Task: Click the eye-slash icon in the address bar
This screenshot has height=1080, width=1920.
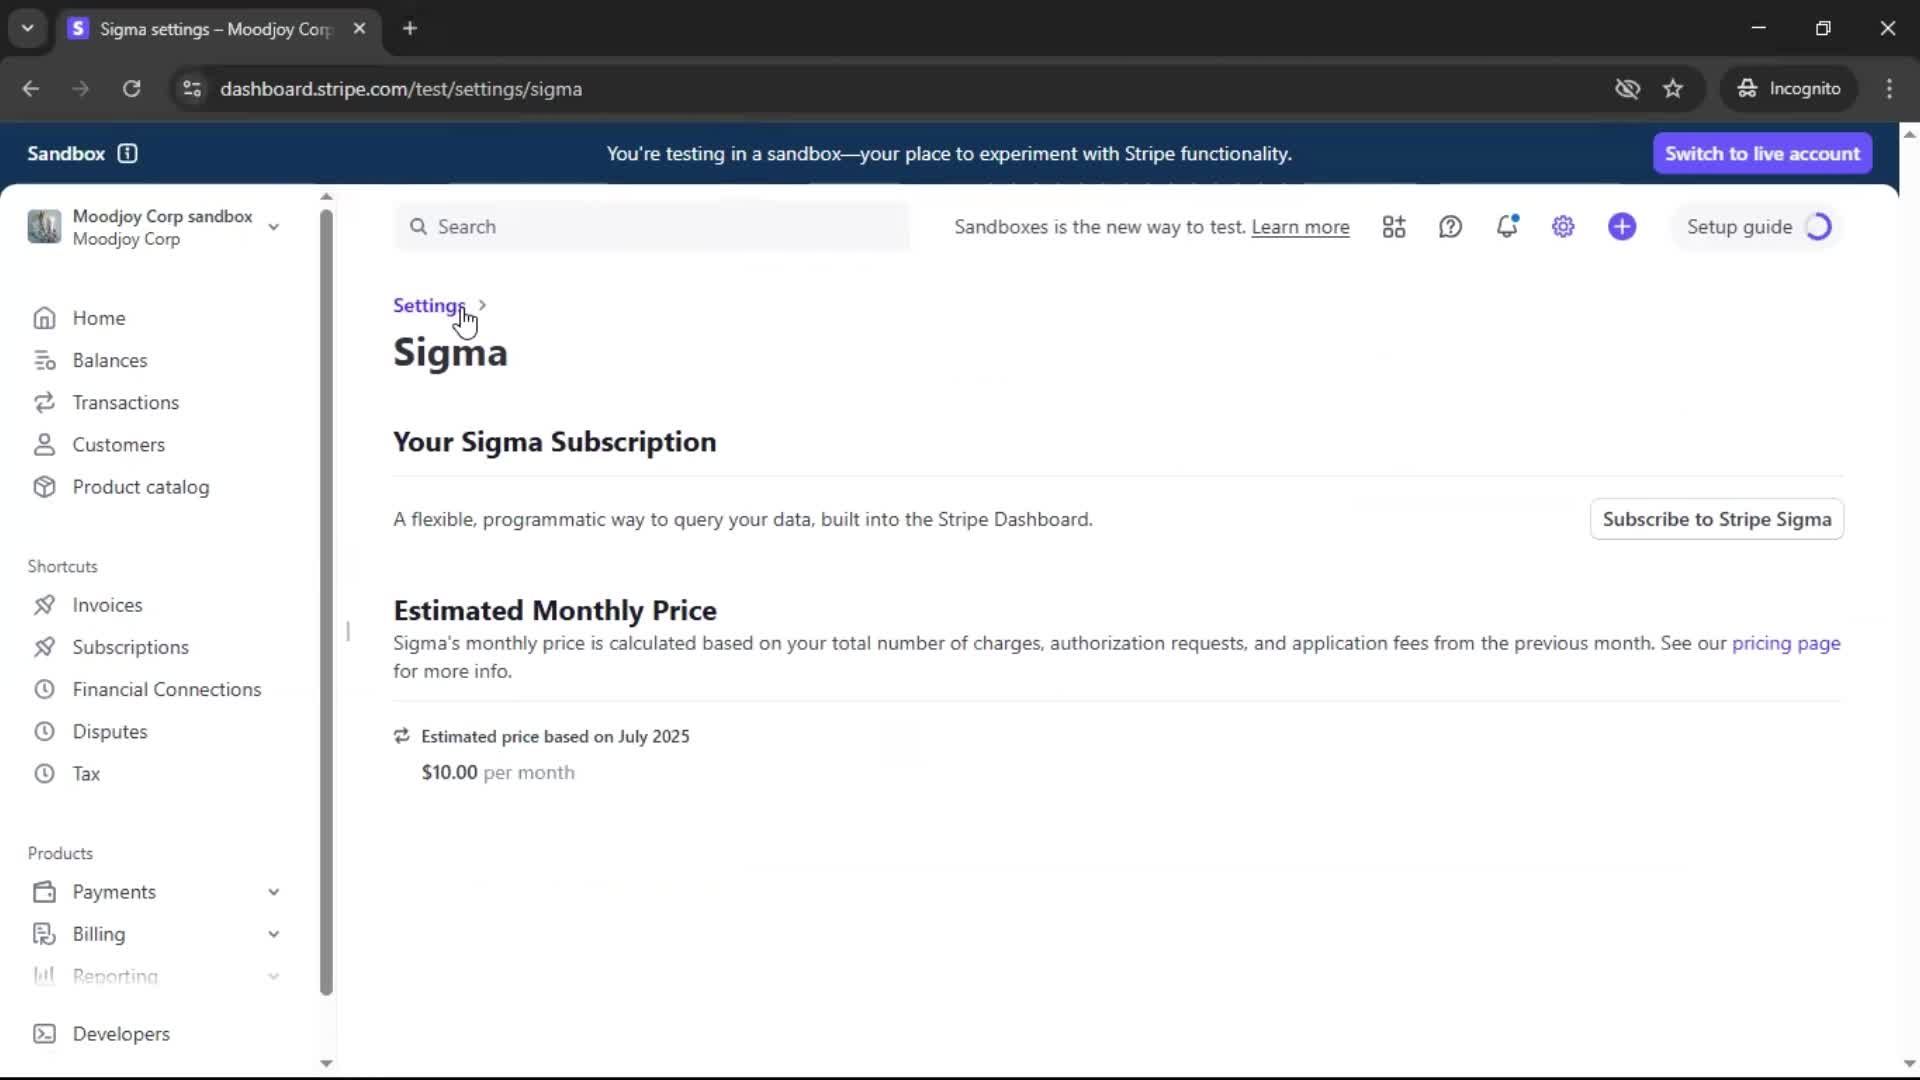Action: pos(1627,89)
